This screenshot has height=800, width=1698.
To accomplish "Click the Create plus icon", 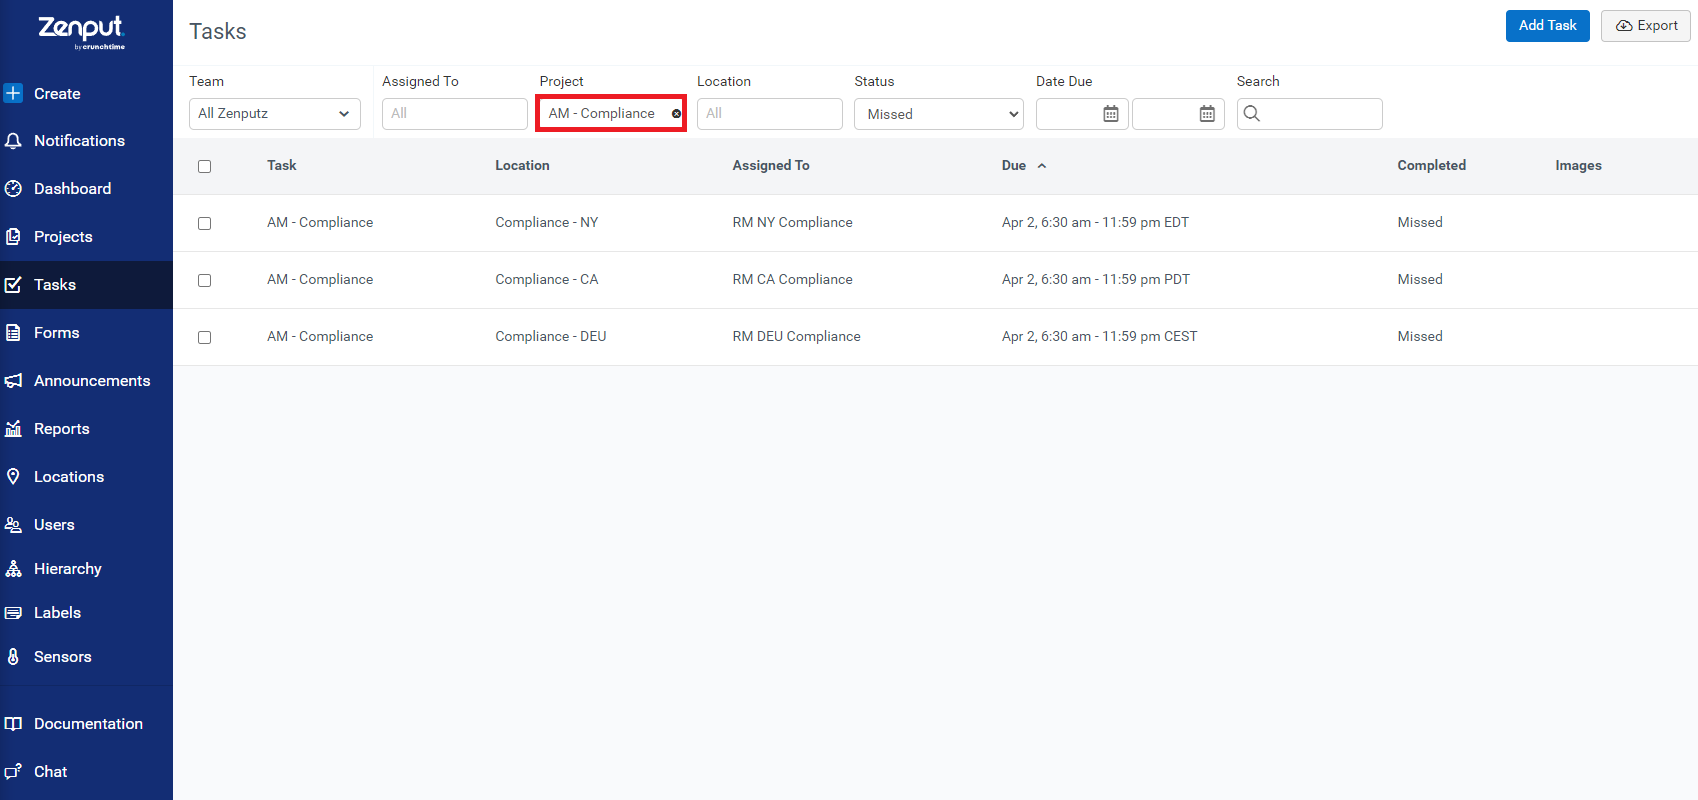I will click(13, 93).
